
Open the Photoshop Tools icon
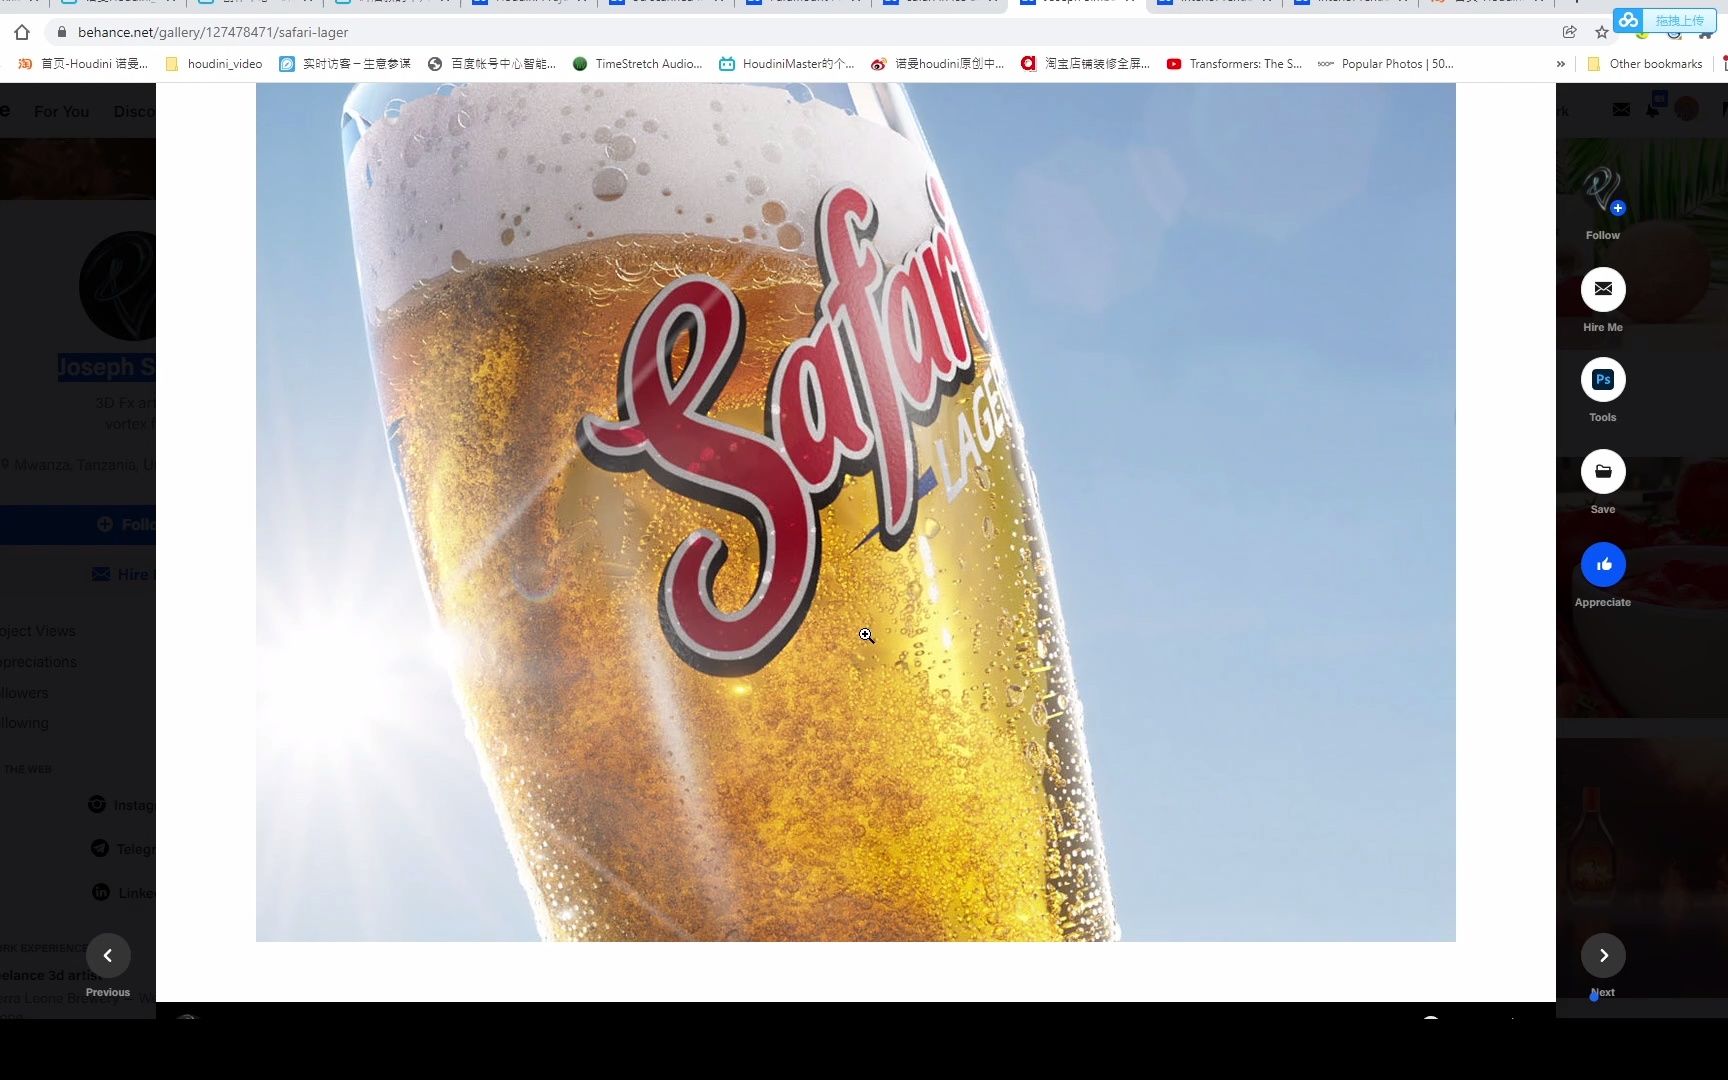pos(1603,380)
